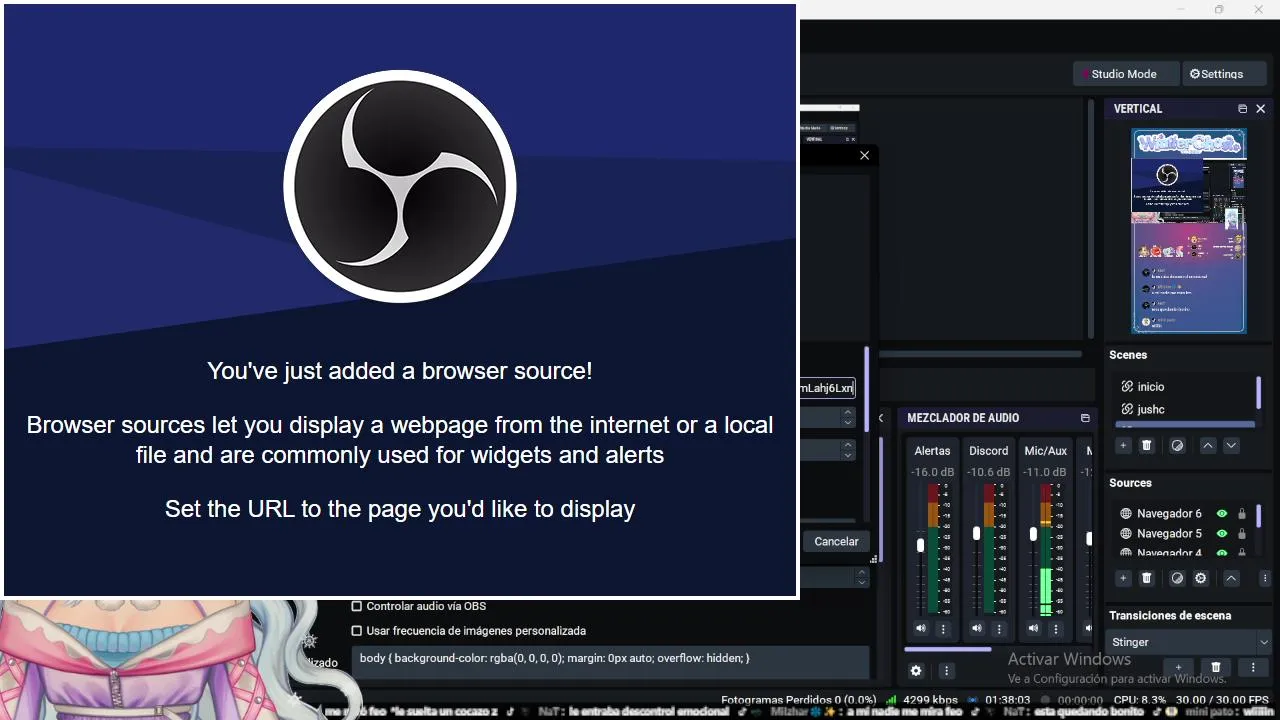Enable Controlar audio vía OBS checkbox
This screenshot has height=720, width=1280.
(x=356, y=606)
